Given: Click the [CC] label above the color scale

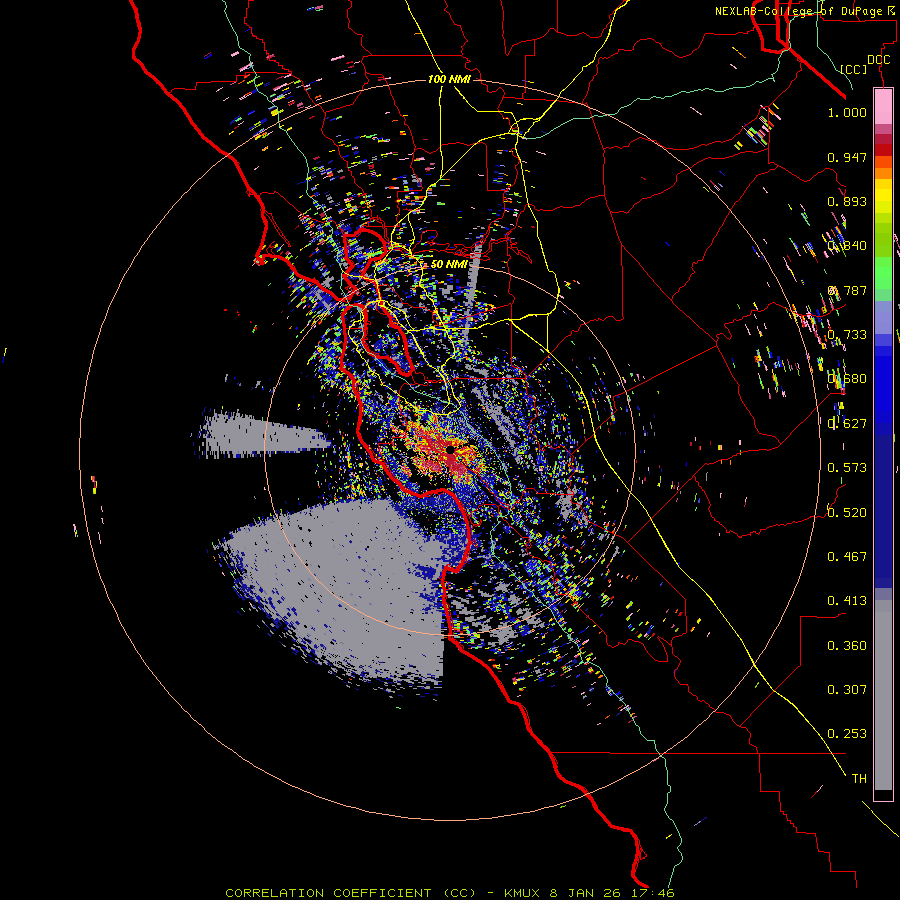Looking at the screenshot, I should 854,69.
